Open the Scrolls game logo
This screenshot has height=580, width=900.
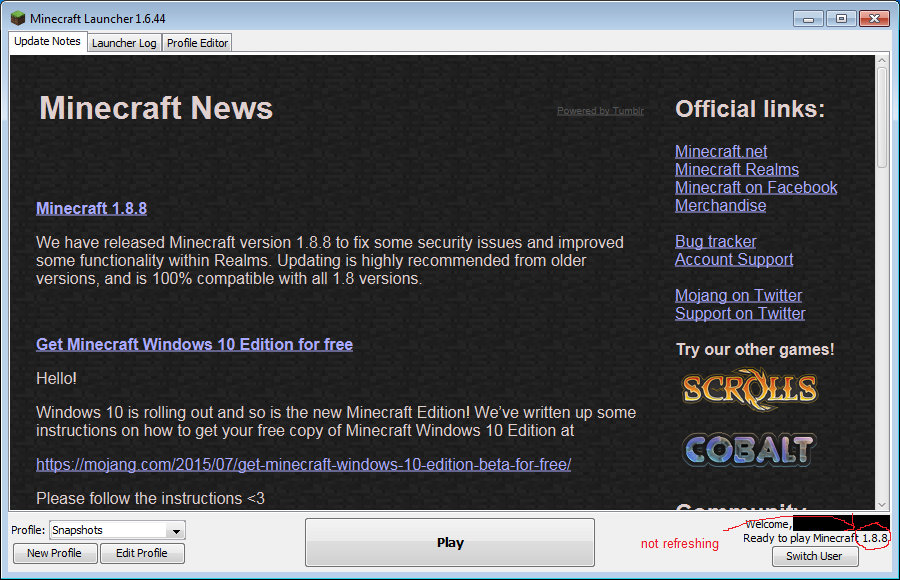pyautogui.click(x=749, y=389)
